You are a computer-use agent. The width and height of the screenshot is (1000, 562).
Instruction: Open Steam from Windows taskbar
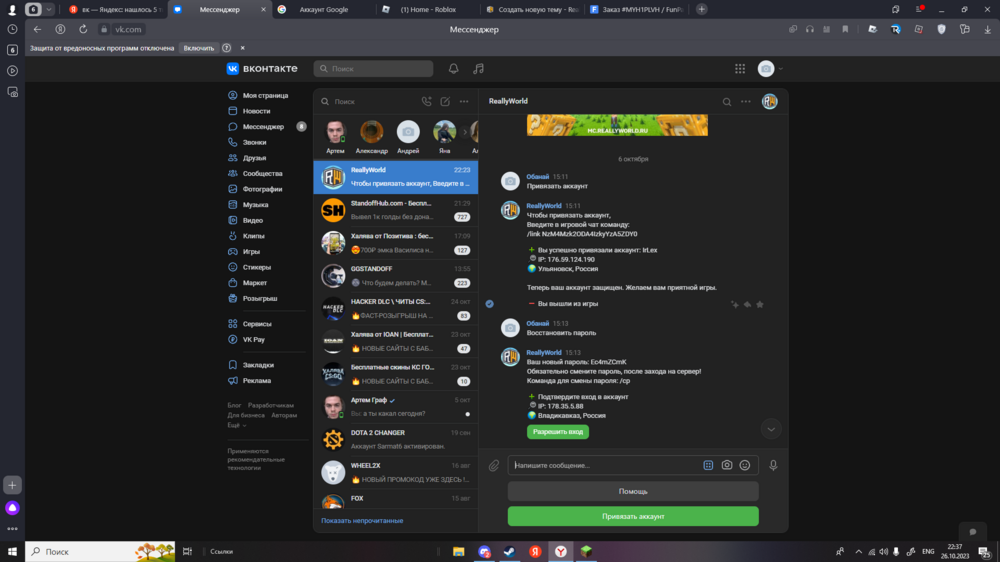(509, 551)
